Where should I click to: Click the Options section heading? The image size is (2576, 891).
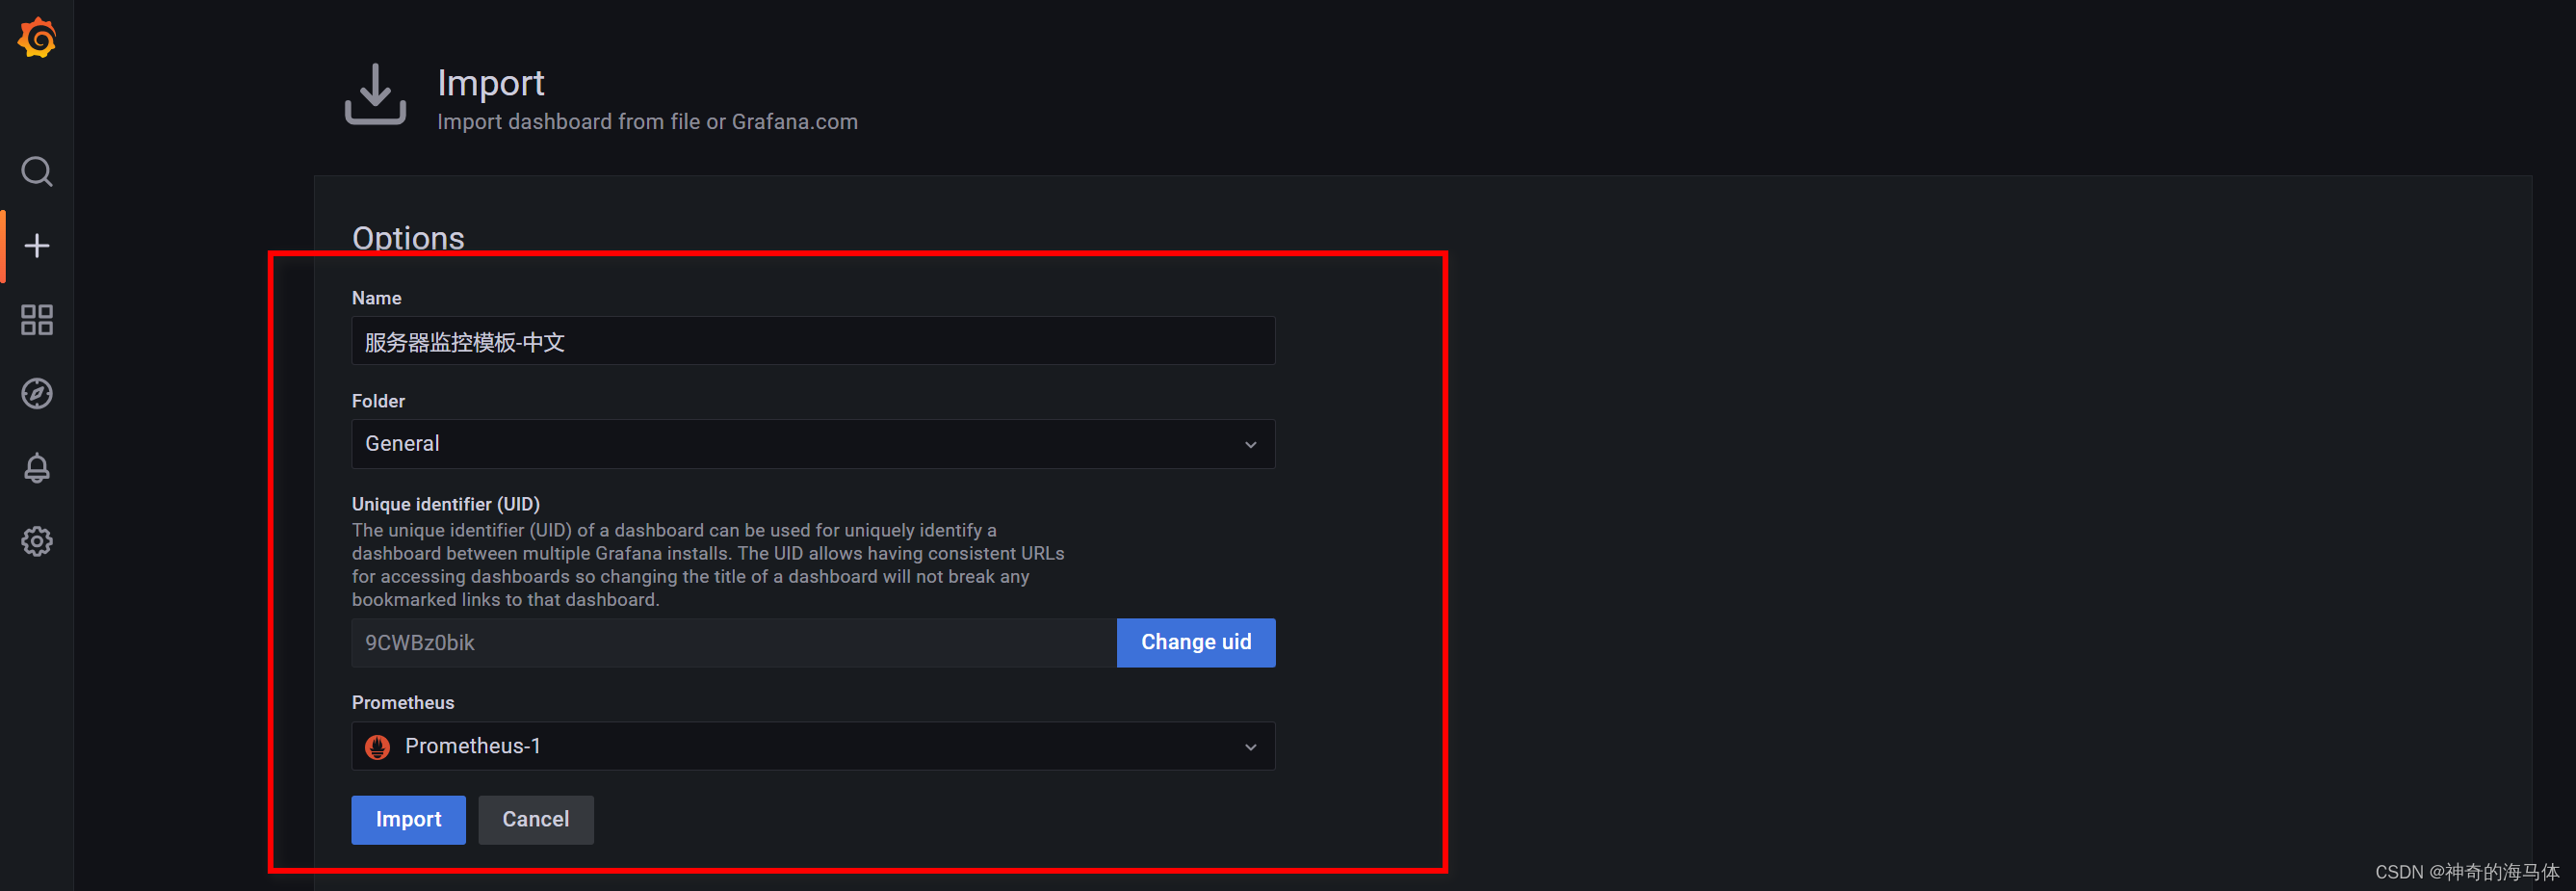tap(408, 238)
